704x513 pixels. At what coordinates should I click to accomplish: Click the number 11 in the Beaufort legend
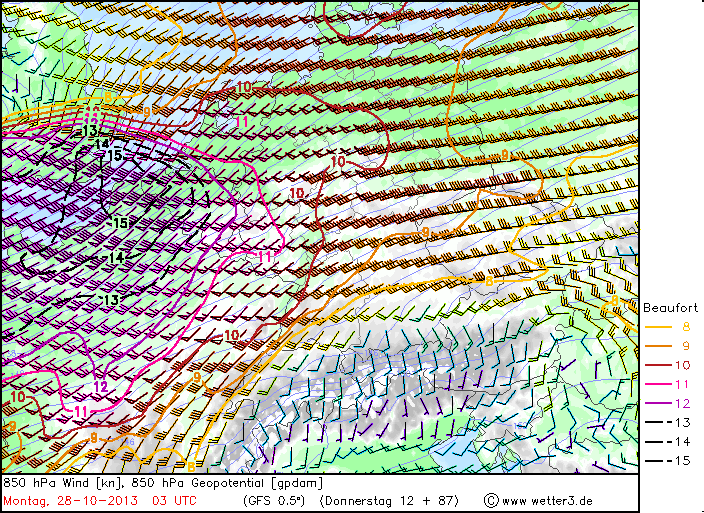[683, 384]
